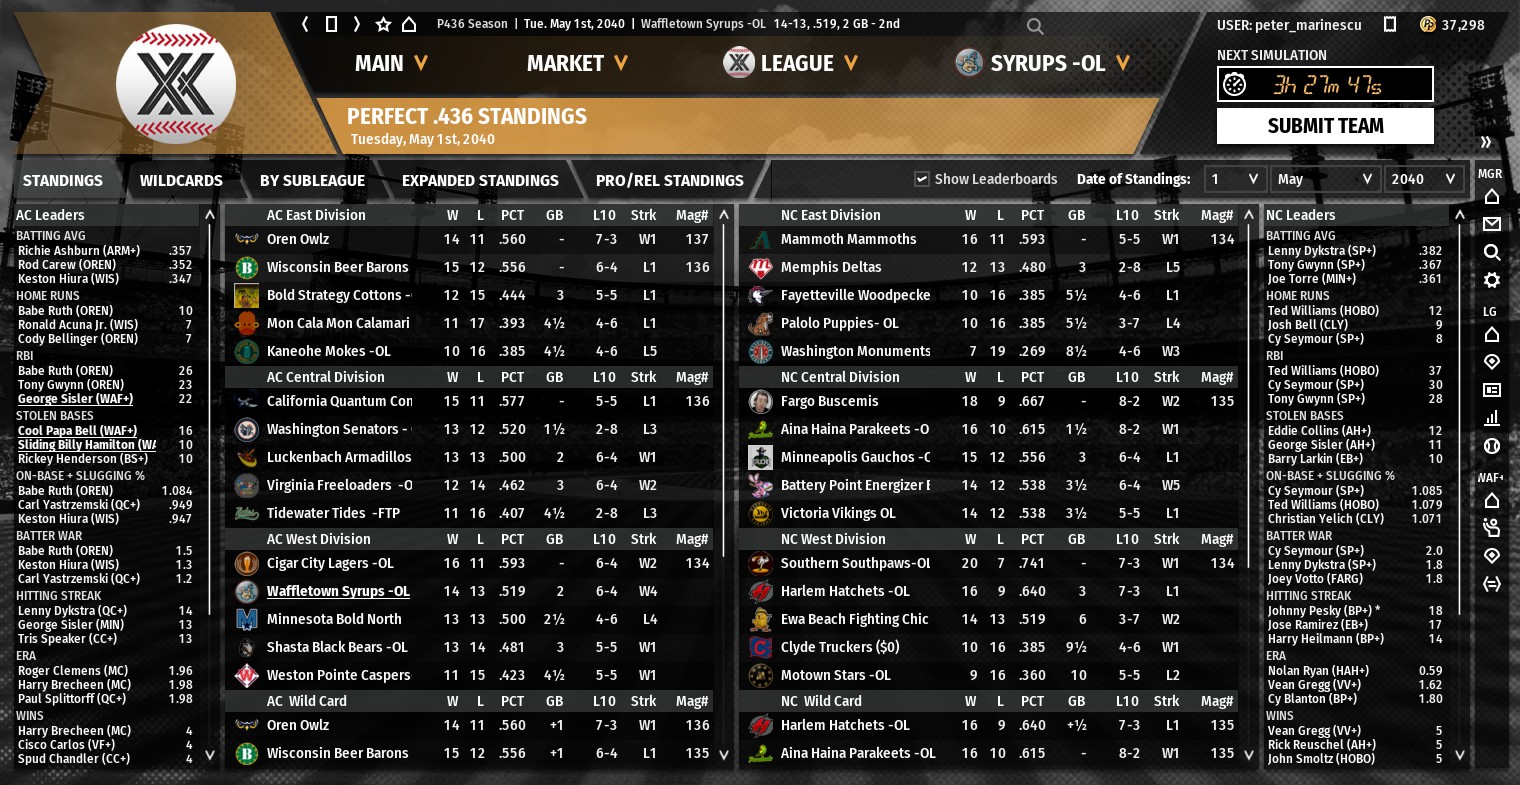Click the settings gear in the right sidebar
The height and width of the screenshot is (785, 1520).
[x=1492, y=280]
